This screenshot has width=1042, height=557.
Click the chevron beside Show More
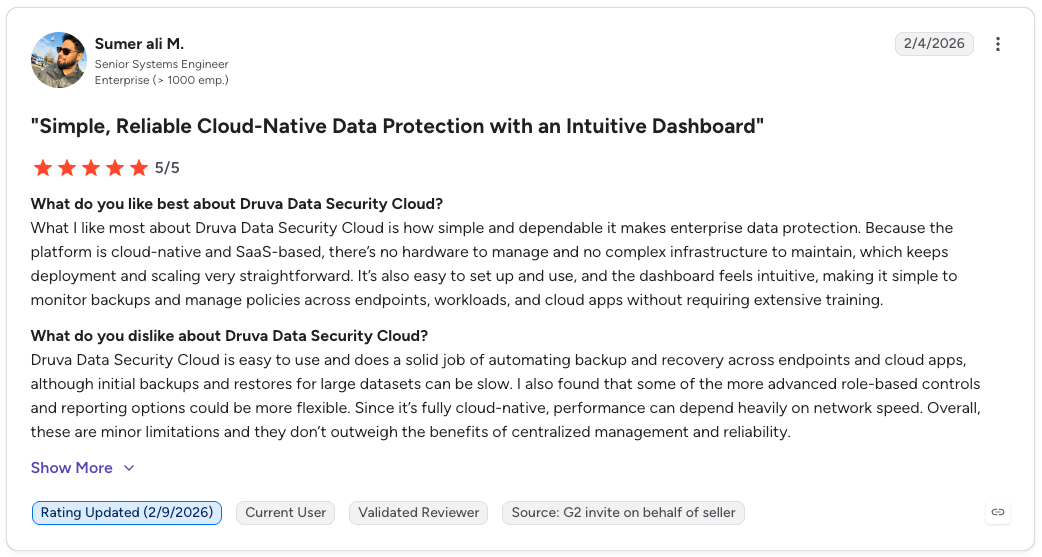[x=129, y=468]
